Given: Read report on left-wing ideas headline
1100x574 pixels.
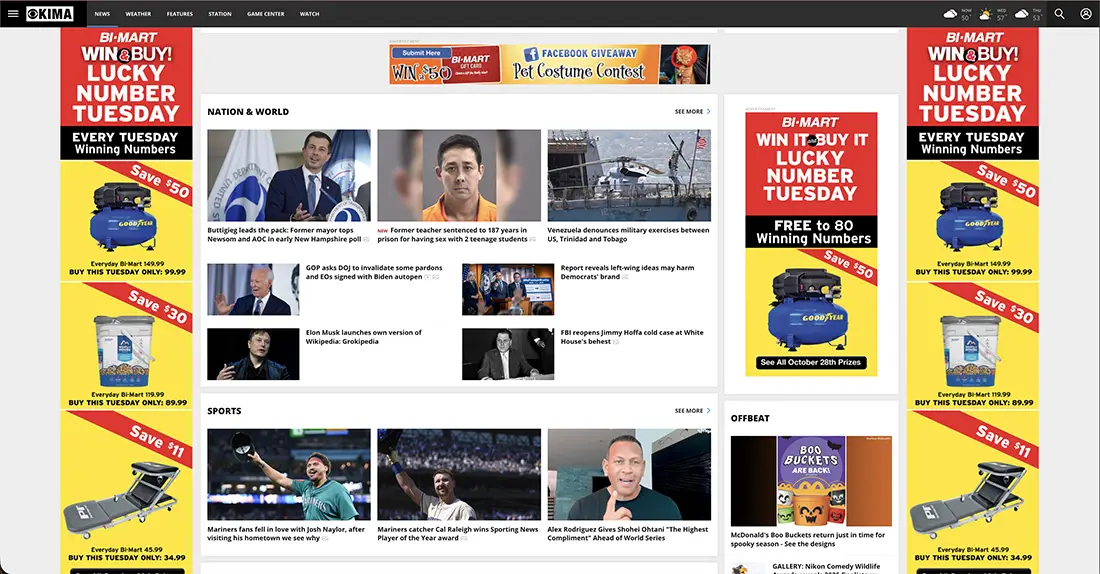Looking at the screenshot, I should coord(627,272).
